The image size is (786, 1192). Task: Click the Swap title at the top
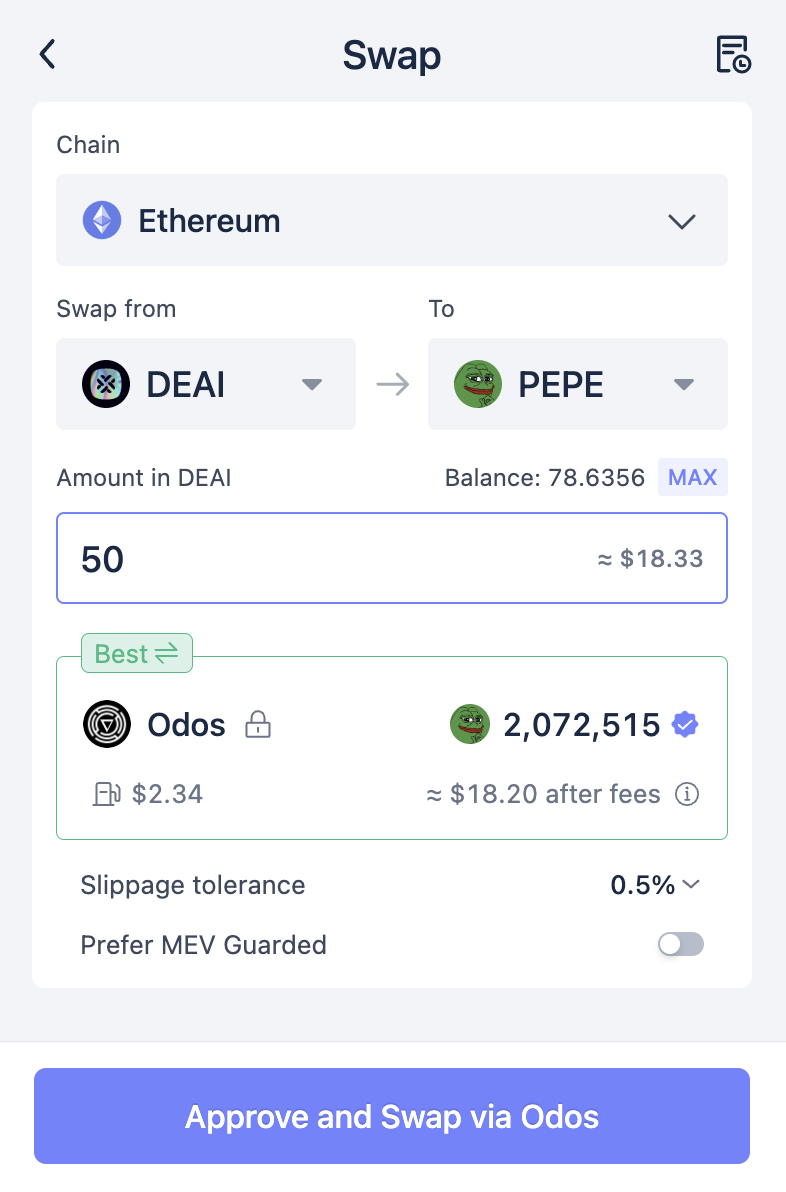(x=392, y=55)
